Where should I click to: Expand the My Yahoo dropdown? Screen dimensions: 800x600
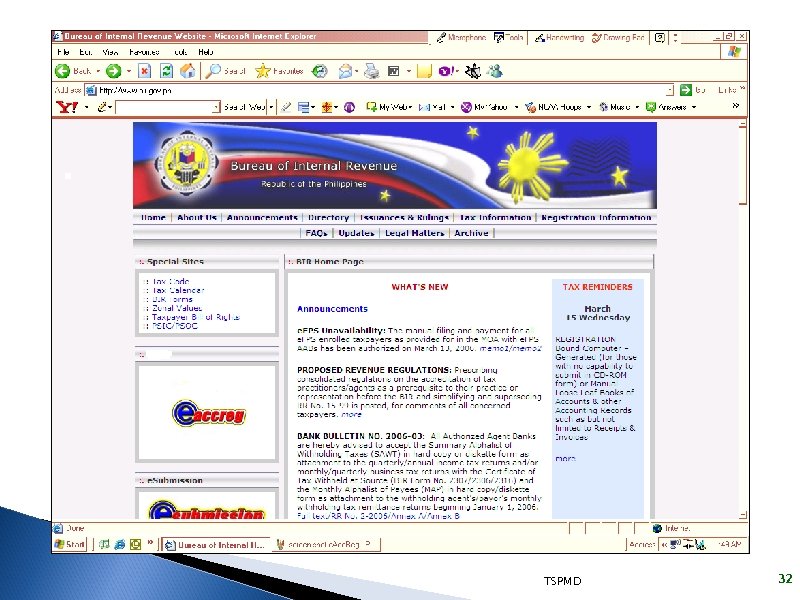pos(516,107)
